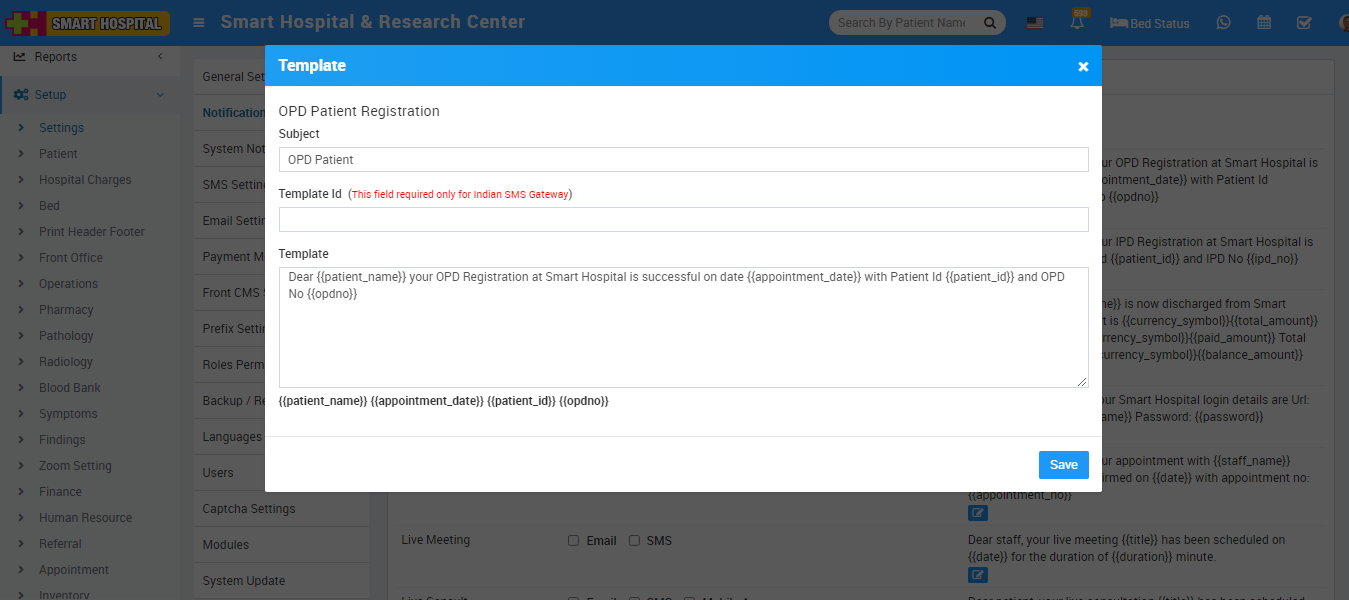Save the OPD Patient template

click(1064, 465)
